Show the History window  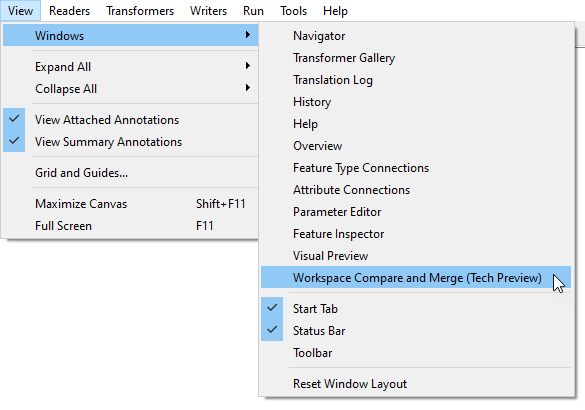(416, 101)
